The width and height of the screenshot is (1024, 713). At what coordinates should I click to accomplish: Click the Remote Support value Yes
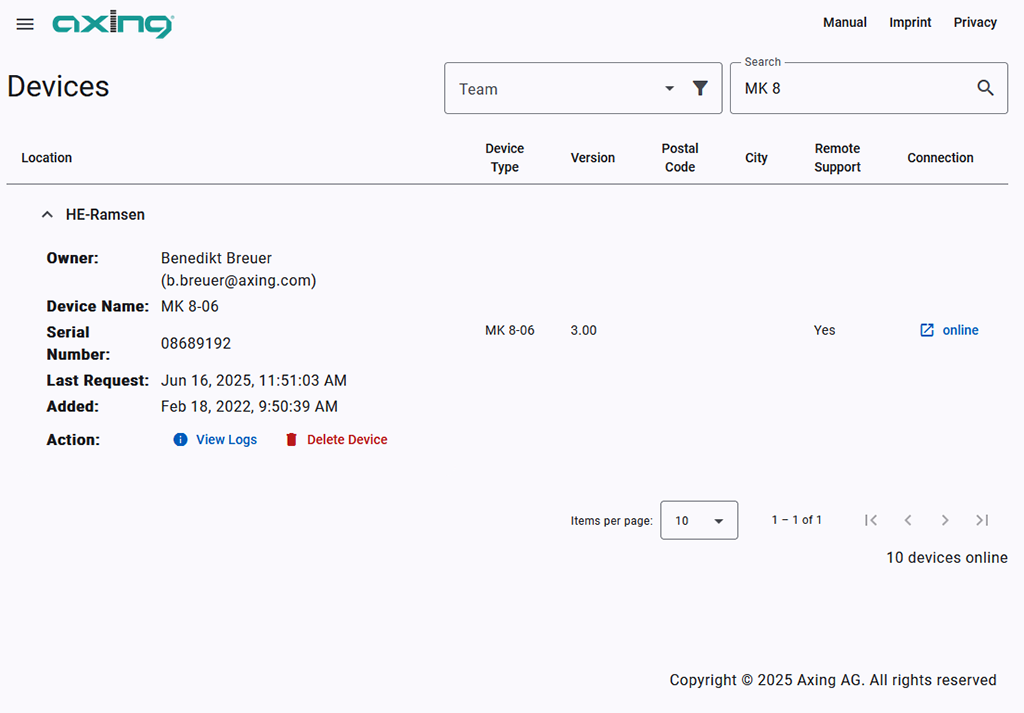coord(824,330)
